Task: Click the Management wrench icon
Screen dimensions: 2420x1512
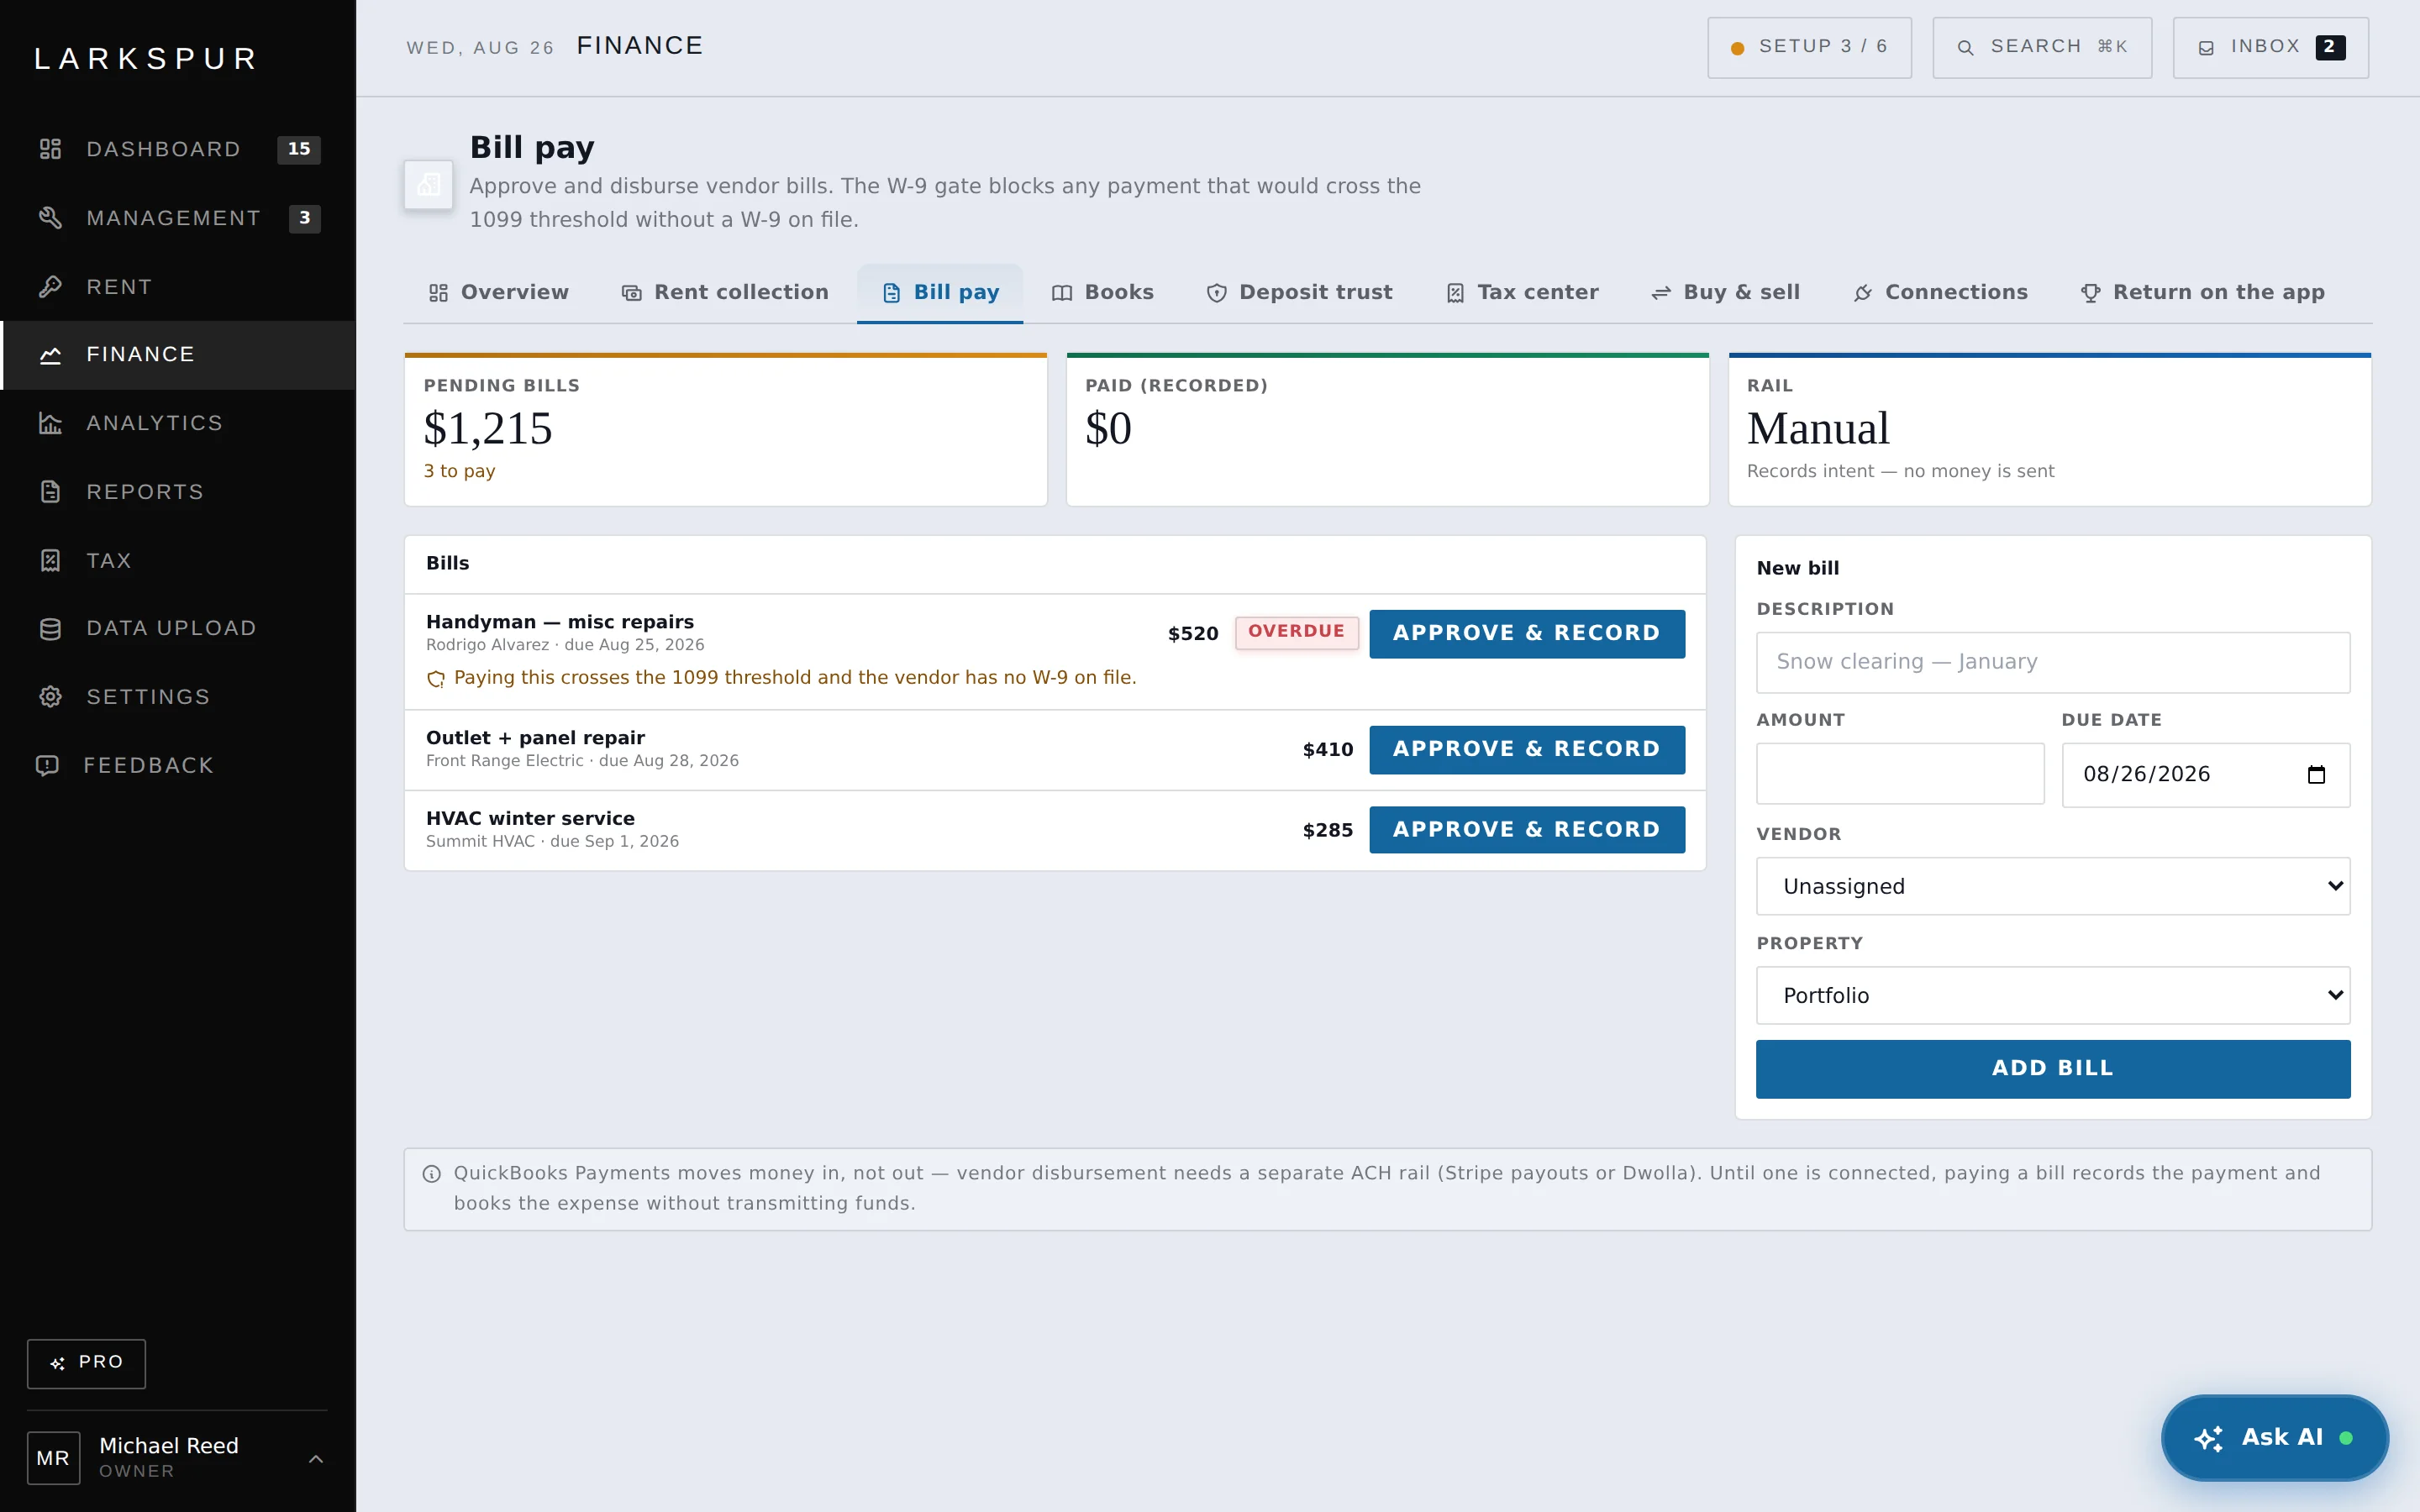Action: pyautogui.click(x=50, y=218)
